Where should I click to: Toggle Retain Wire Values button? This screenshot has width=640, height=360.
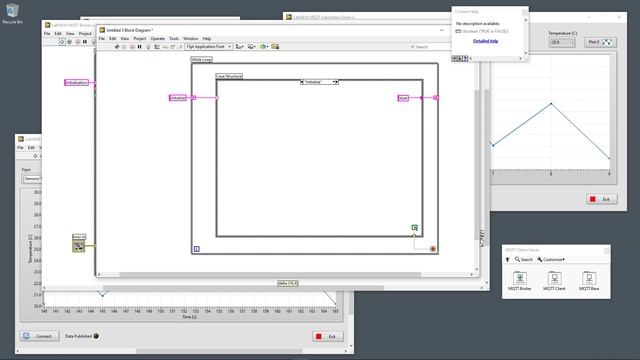[x=157, y=47]
